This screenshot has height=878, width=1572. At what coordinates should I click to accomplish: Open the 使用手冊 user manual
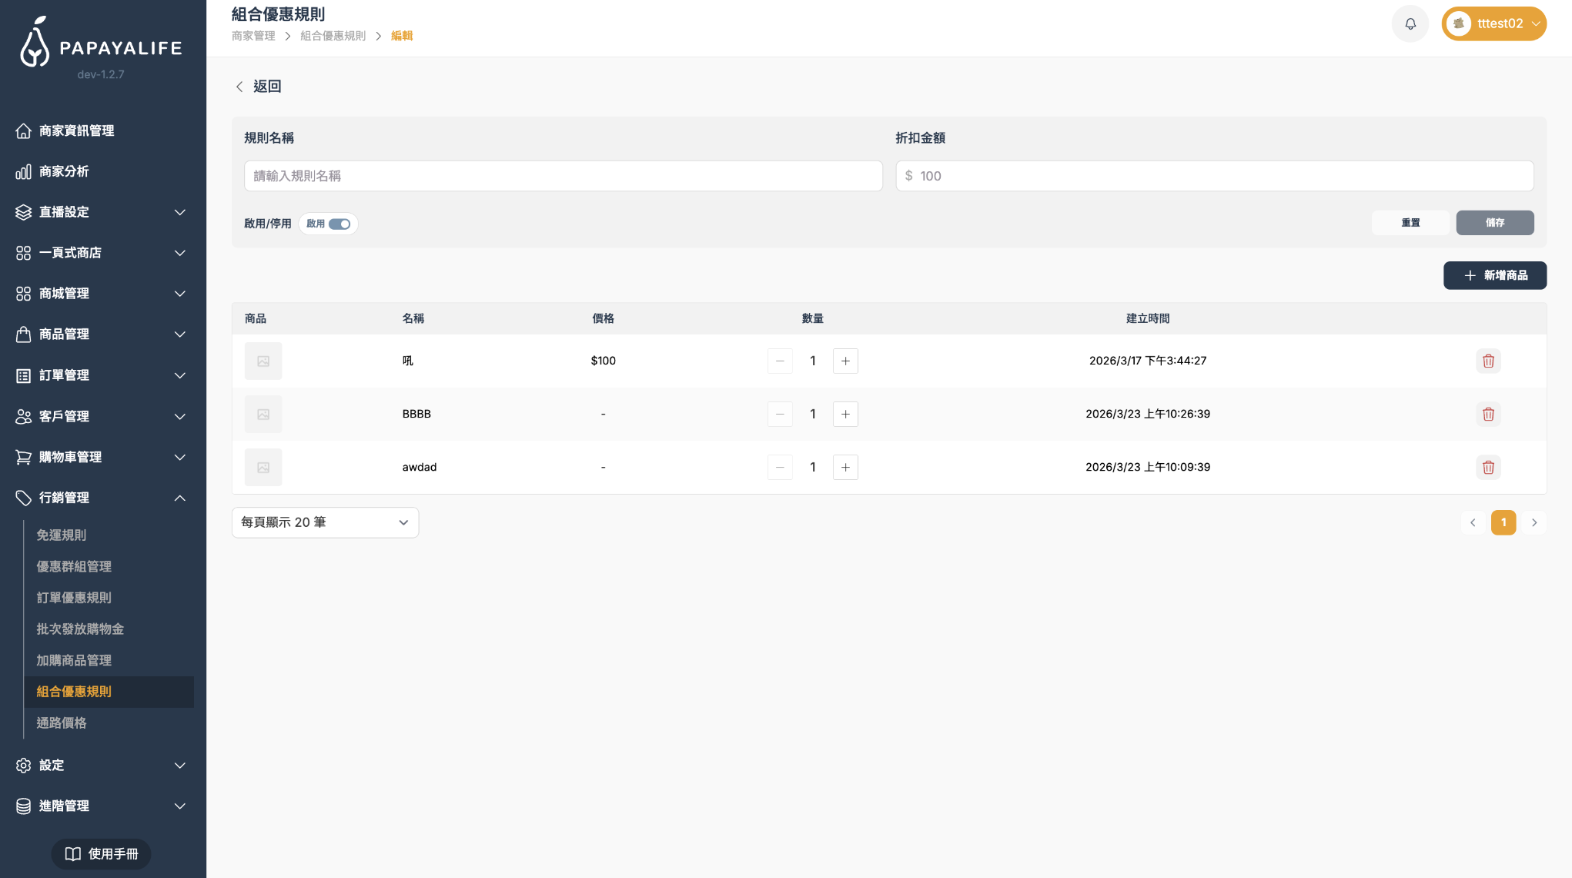101,854
